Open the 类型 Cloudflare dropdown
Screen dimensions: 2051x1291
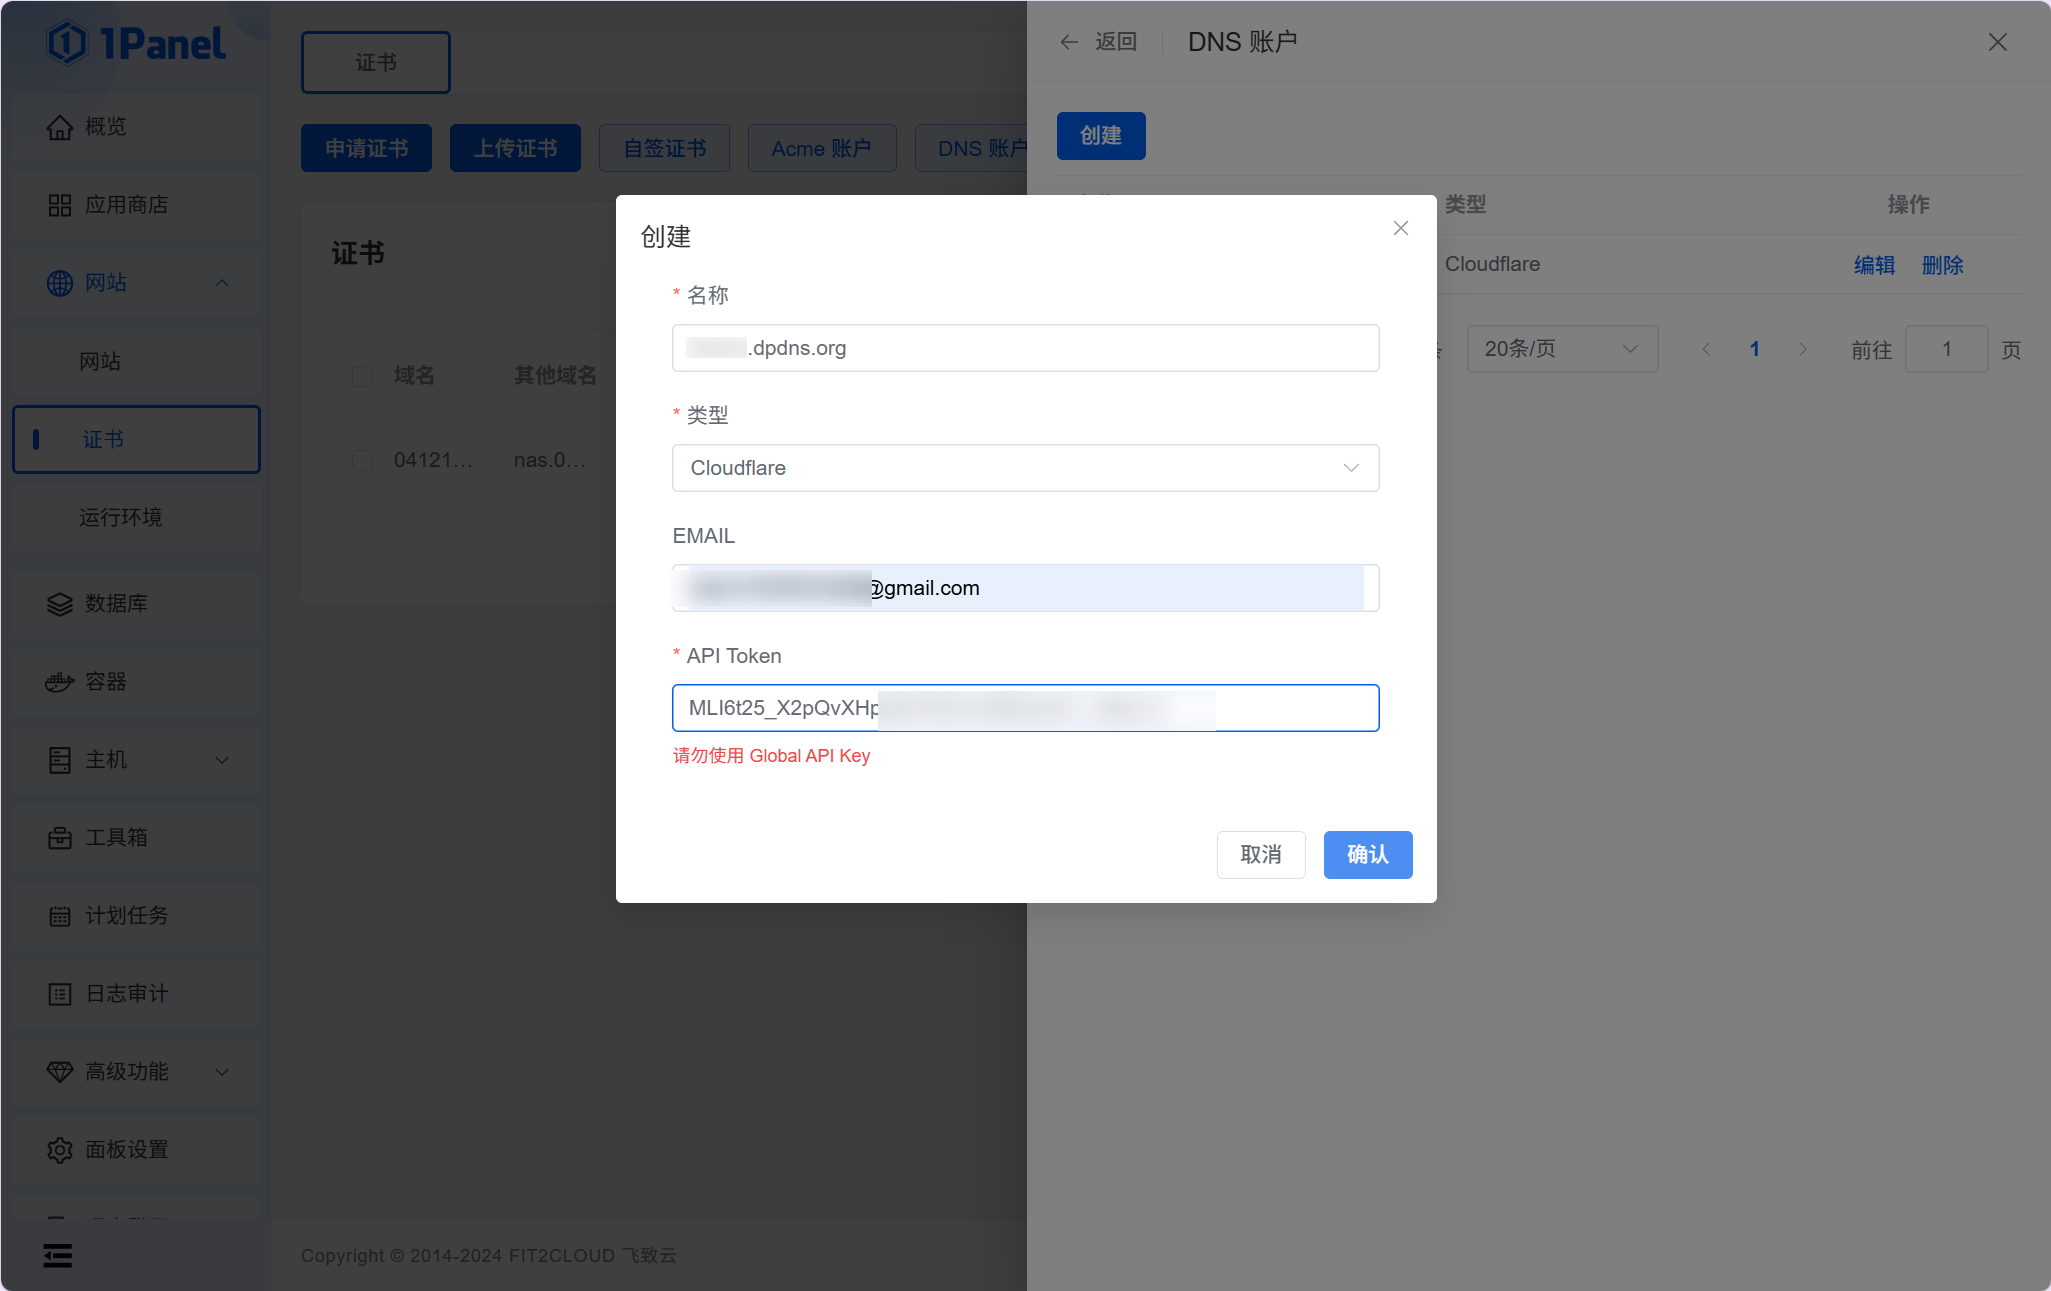[1025, 468]
